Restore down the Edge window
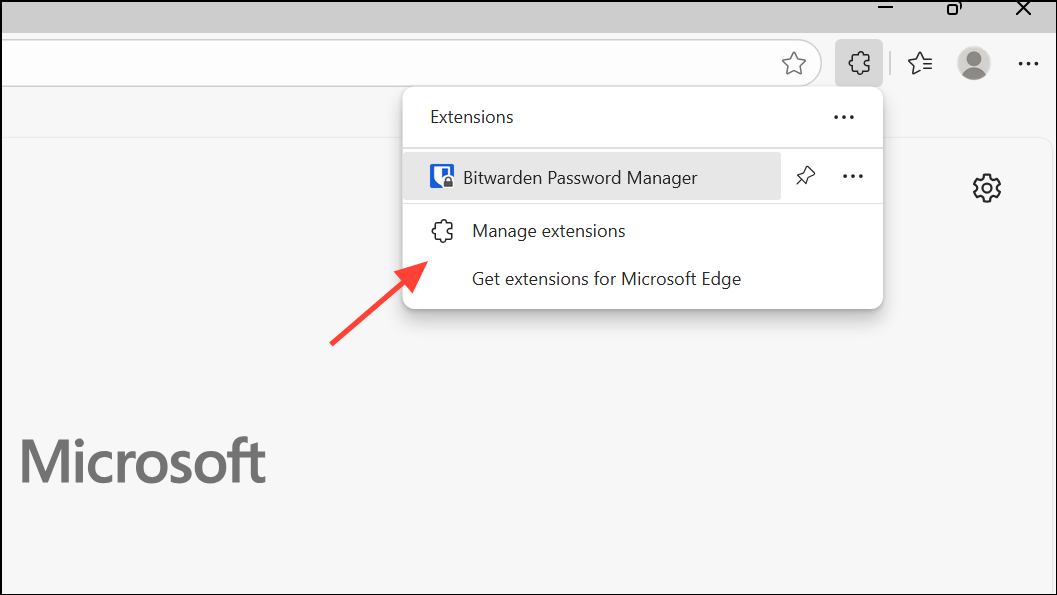 click(x=954, y=9)
